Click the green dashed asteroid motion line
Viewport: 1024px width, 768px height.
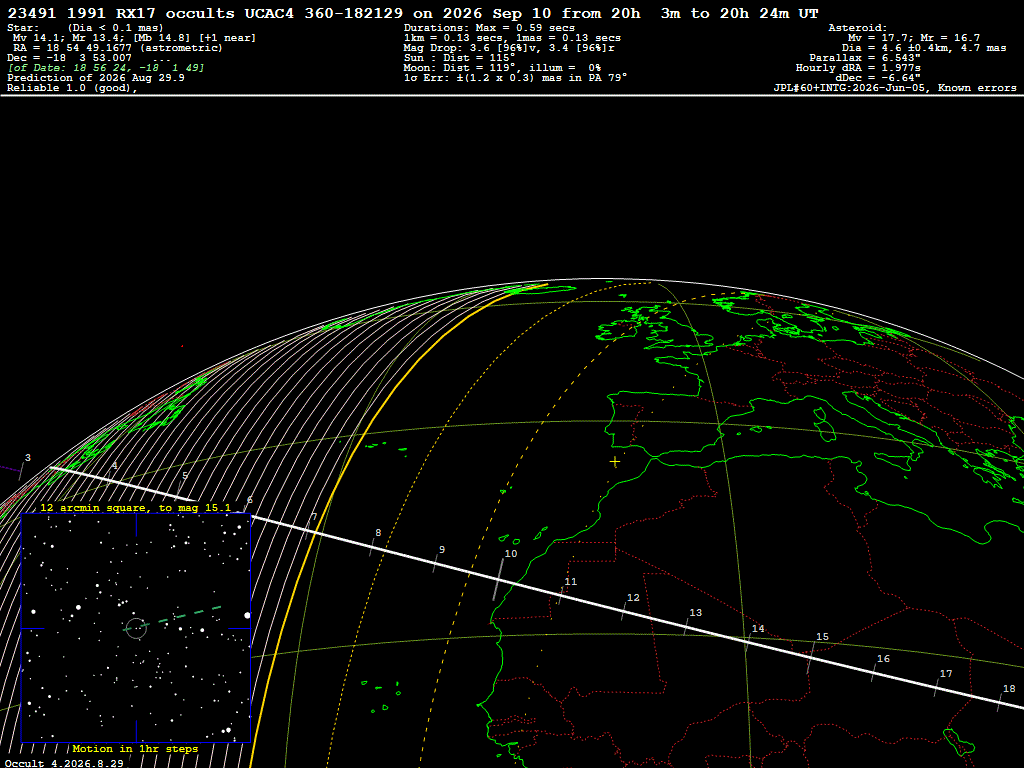tap(181, 616)
